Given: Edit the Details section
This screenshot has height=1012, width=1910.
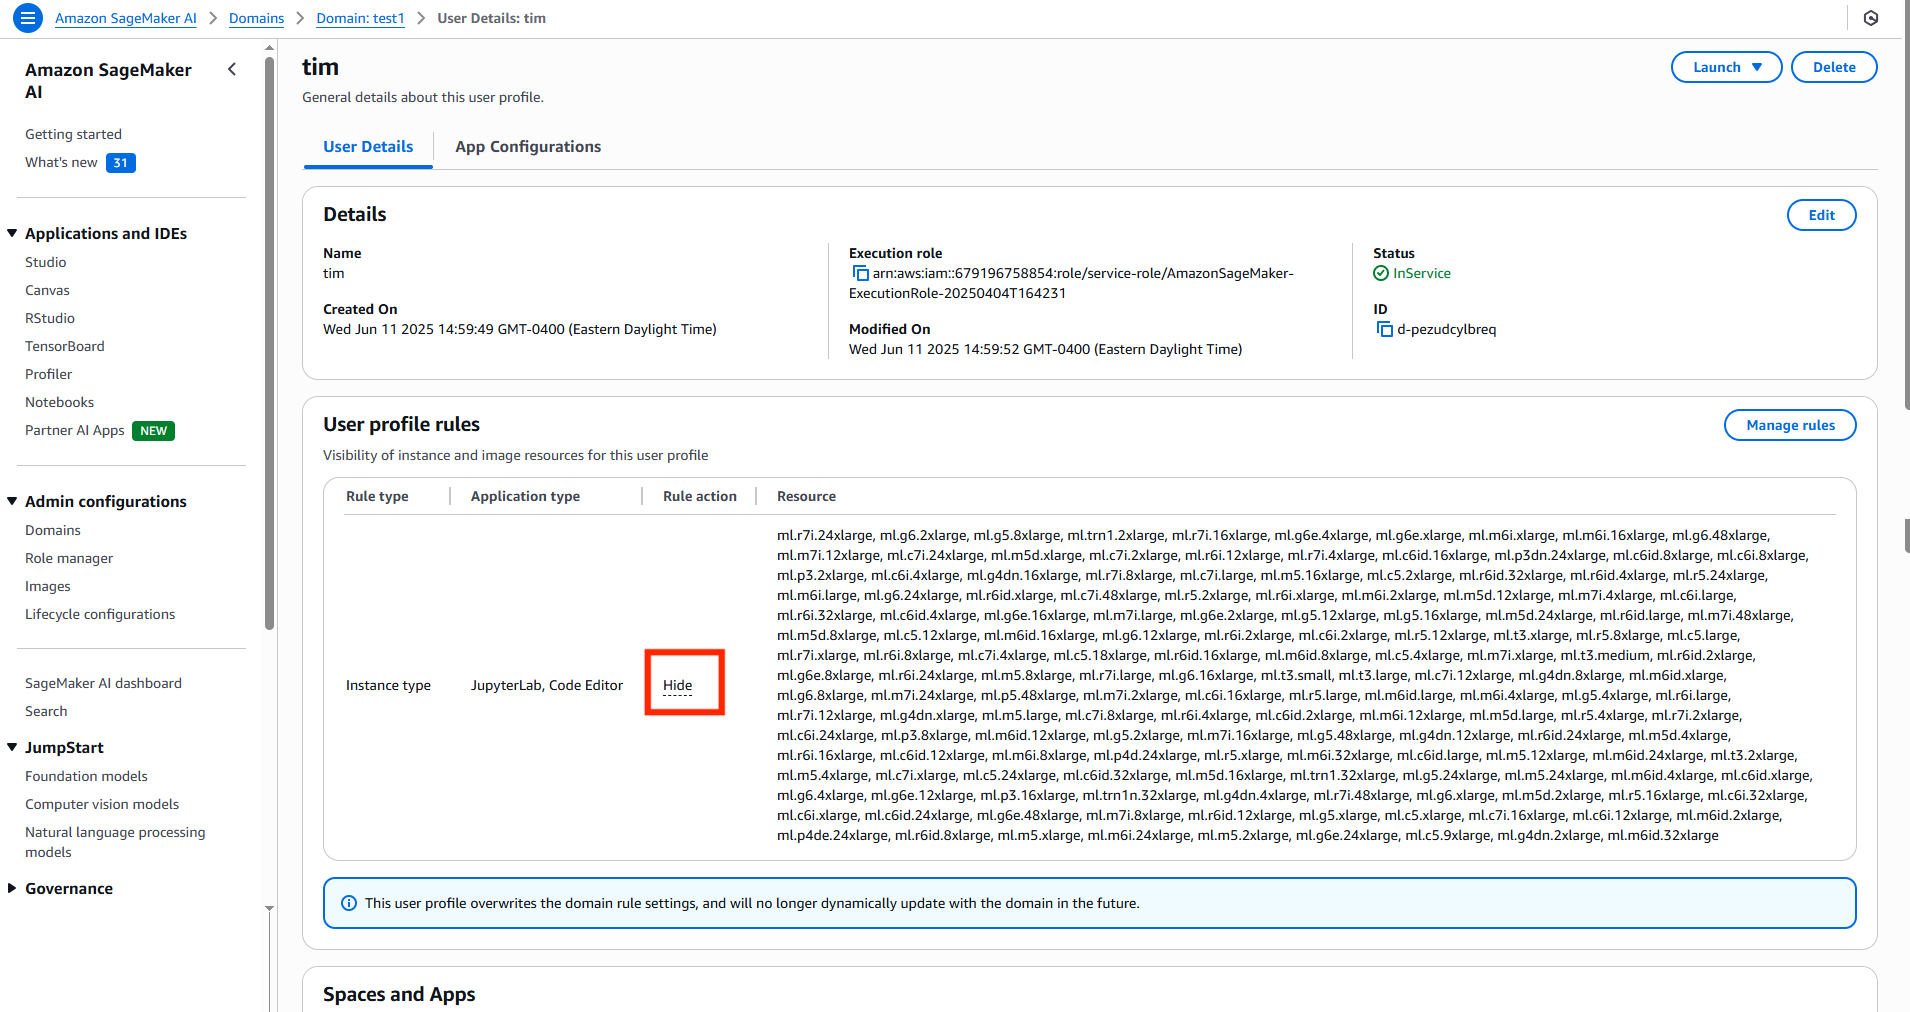Looking at the screenshot, I should [x=1821, y=215].
